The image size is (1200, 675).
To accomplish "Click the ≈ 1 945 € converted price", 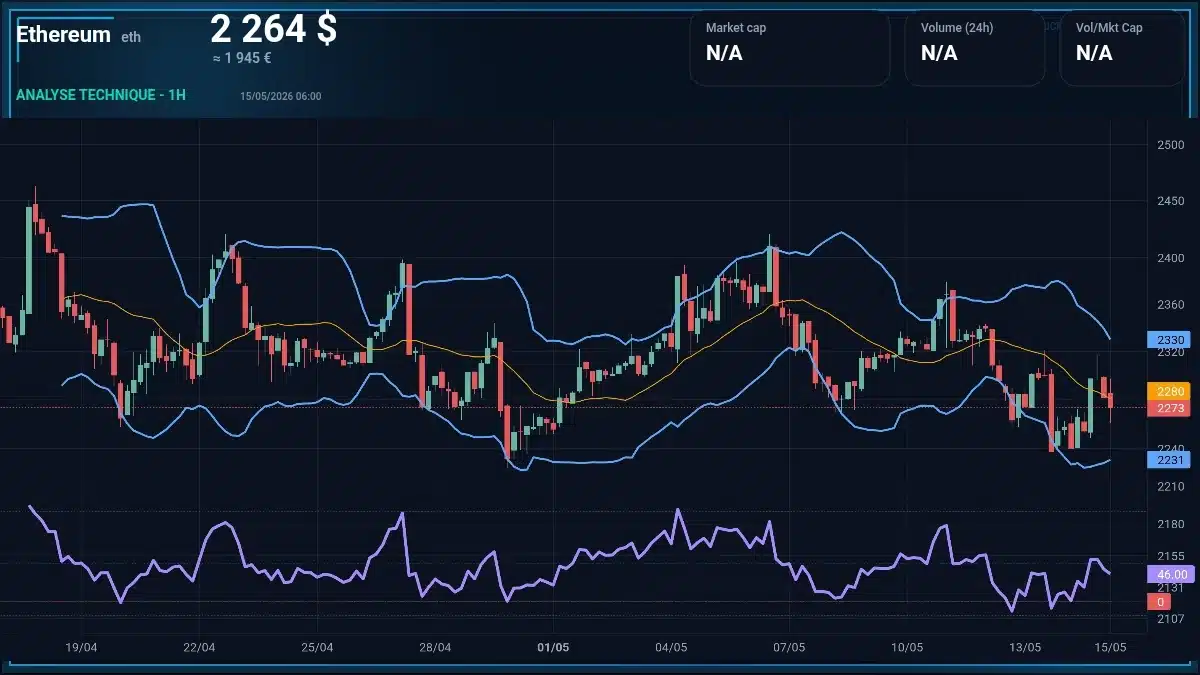I will (x=242, y=58).
